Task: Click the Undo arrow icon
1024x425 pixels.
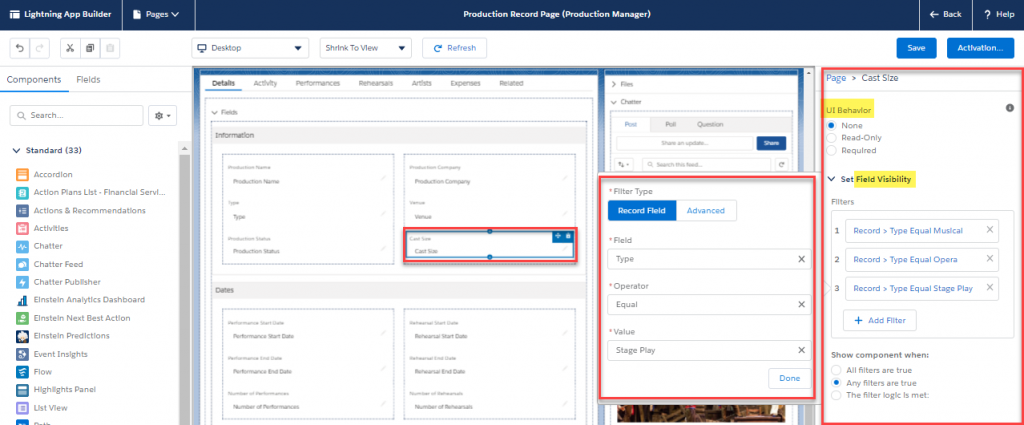Action: click(20, 48)
